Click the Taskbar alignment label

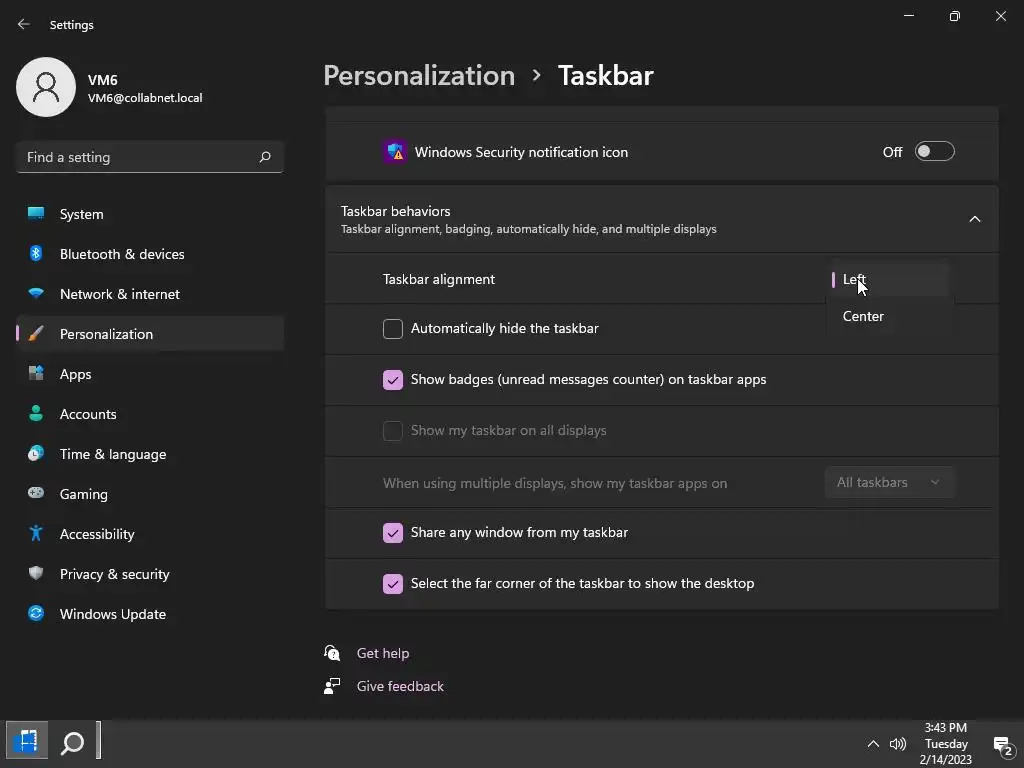439,280
